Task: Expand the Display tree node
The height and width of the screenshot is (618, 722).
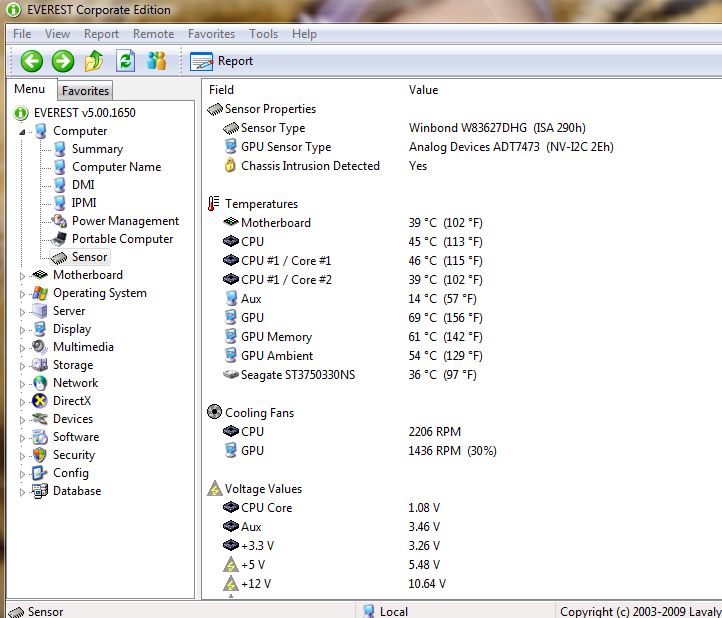Action: (x=22, y=330)
